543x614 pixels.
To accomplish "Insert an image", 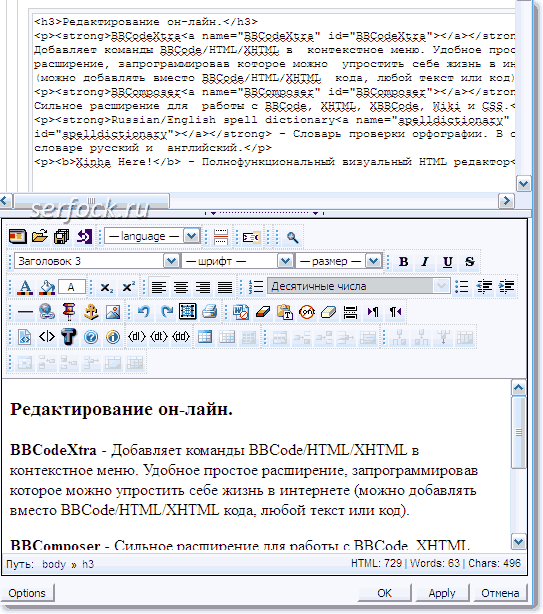I will click(113, 312).
